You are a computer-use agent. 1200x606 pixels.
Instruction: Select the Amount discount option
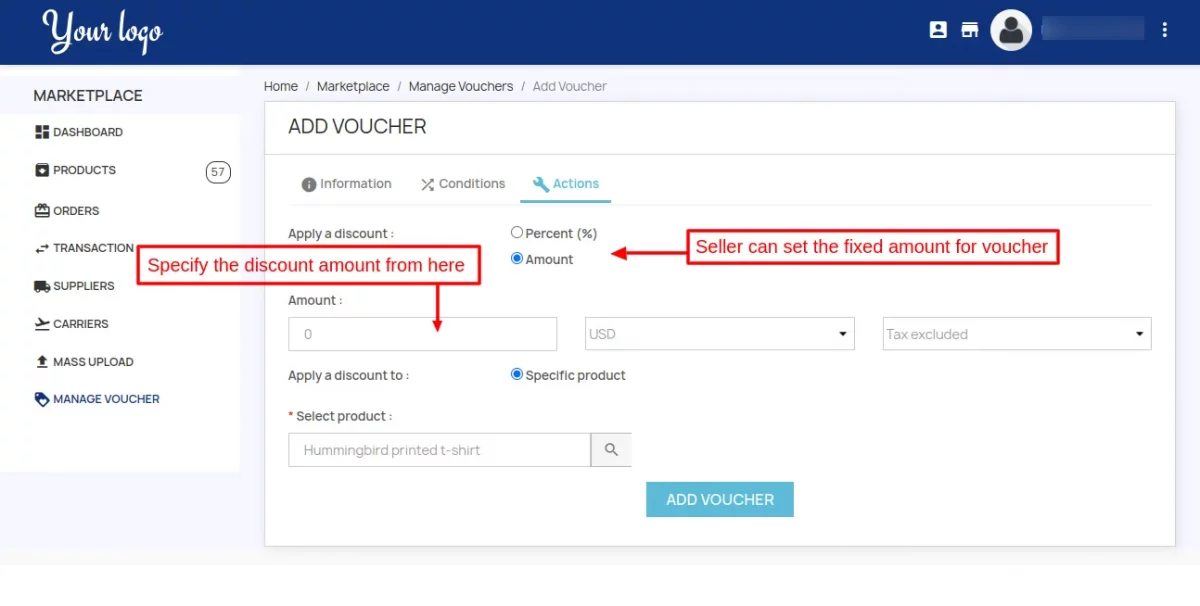click(517, 258)
